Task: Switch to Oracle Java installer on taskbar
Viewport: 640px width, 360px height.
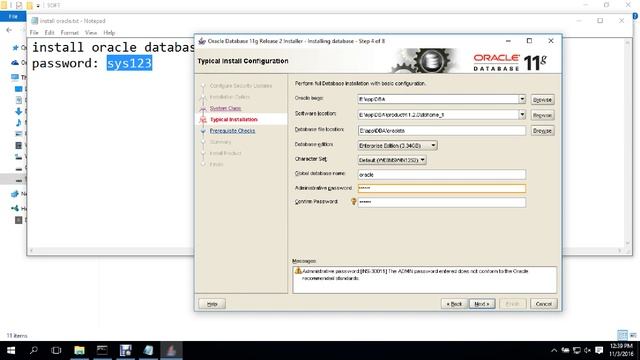Action: tap(171, 350)
